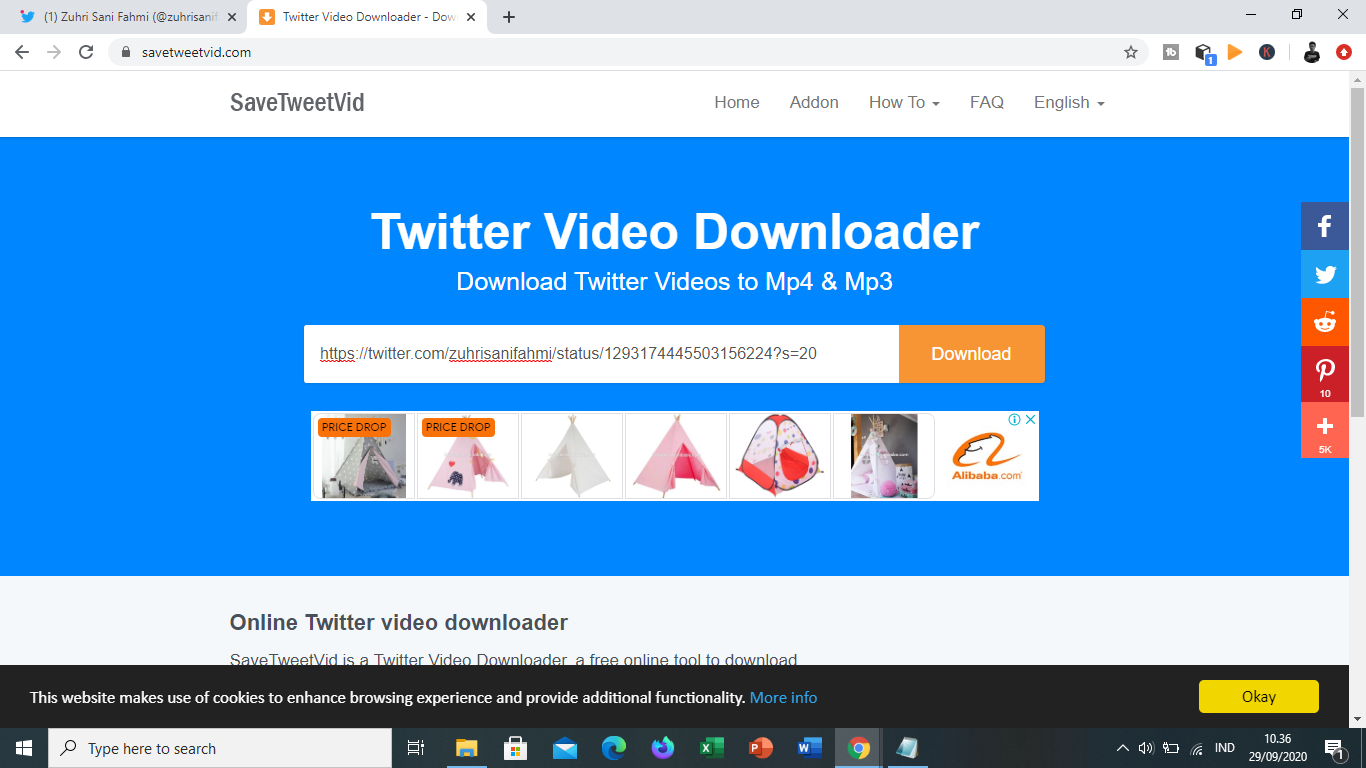Open orange play-button extension icon
The height and width of the screenshot is (768, 1366).
1235,52
